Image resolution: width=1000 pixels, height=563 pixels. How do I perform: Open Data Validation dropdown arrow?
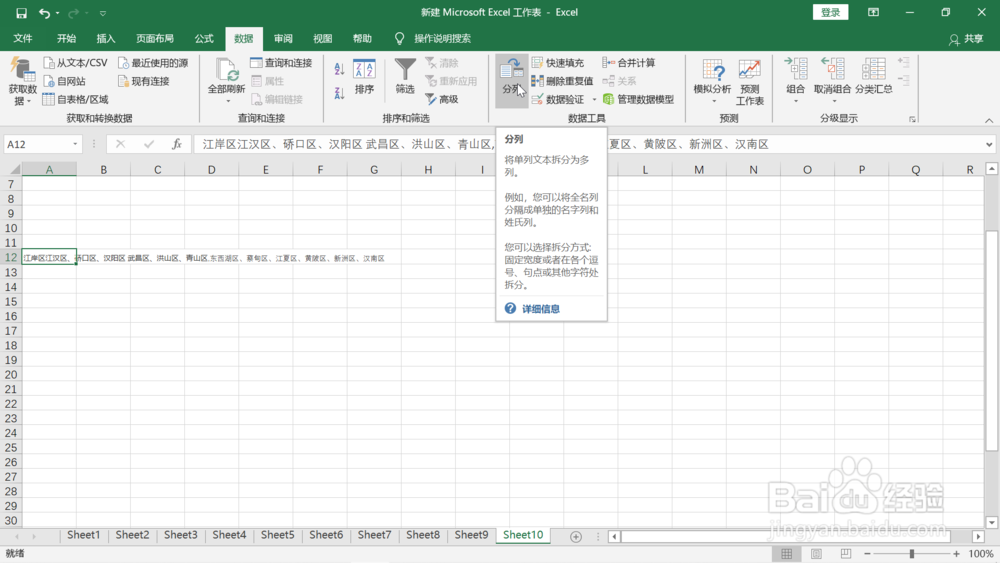tap(594, 99)
